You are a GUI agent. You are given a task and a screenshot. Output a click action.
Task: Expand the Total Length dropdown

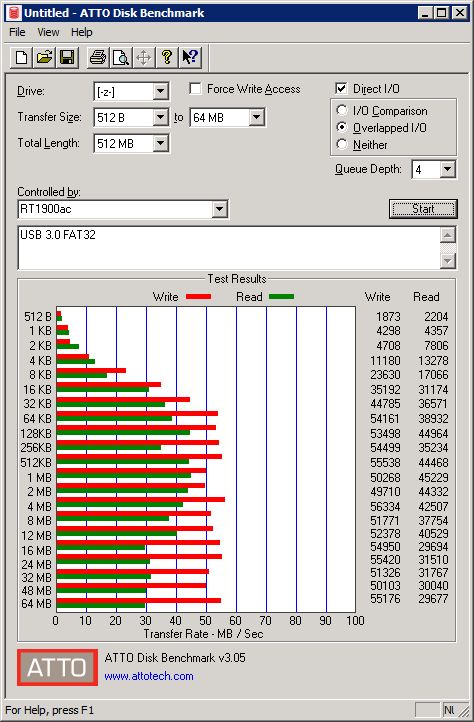pyautogui.click(x=160, y=143)
